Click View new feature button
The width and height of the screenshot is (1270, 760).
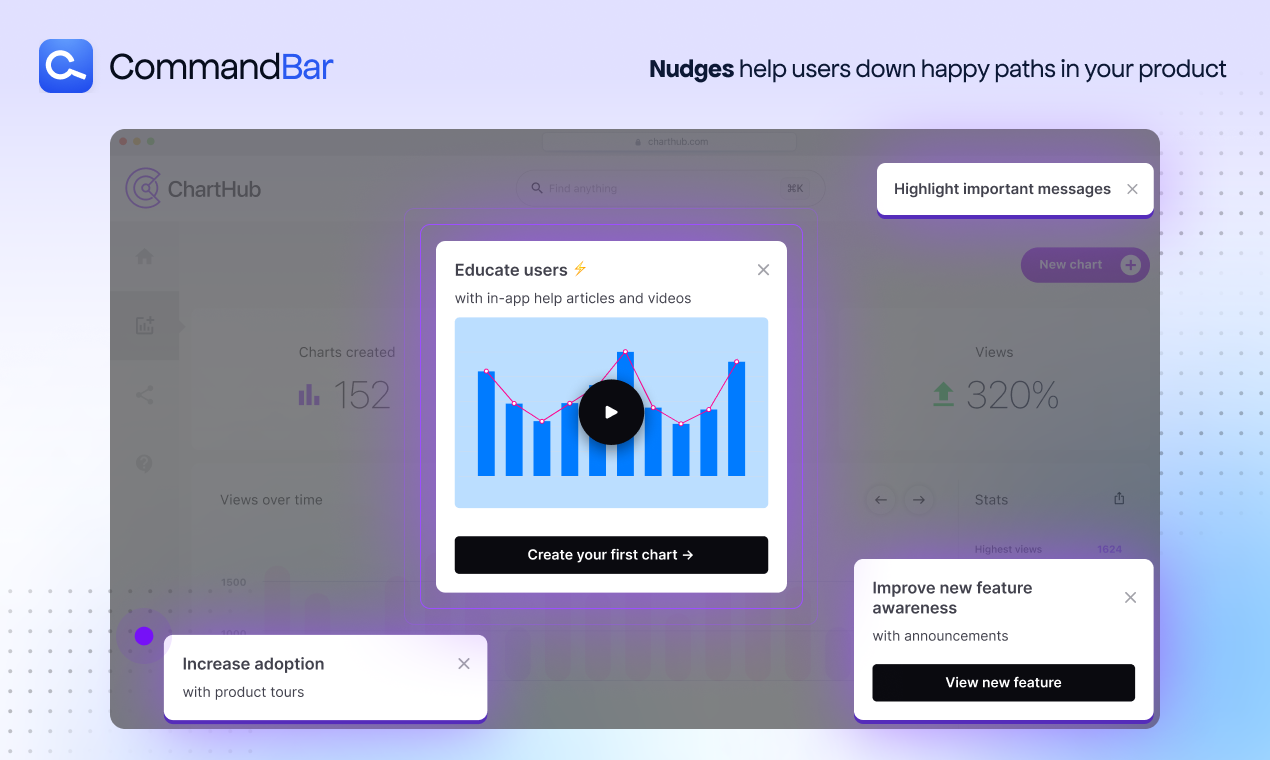[x=1003, y=682]
